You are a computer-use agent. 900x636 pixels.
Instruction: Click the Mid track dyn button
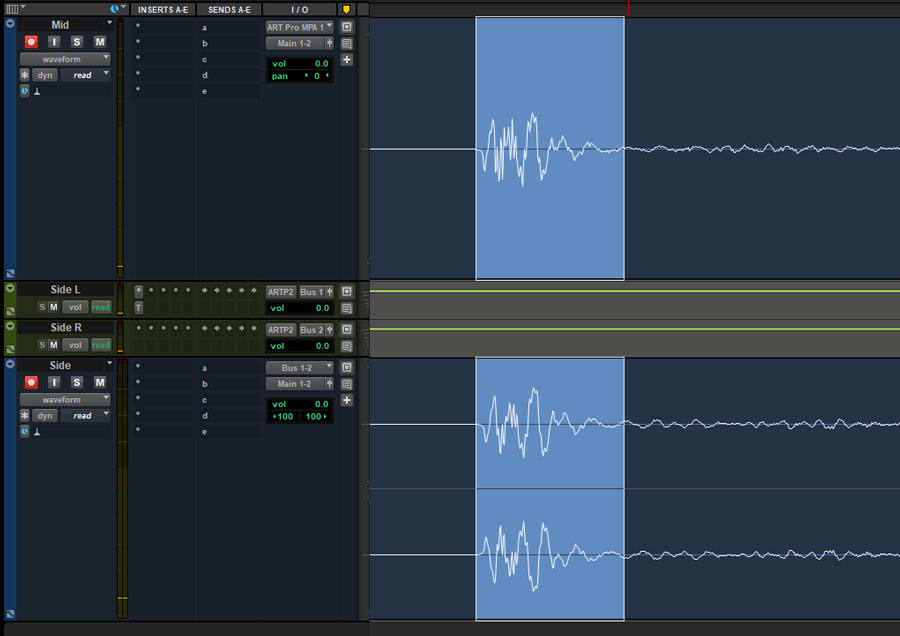coord(45,75)
